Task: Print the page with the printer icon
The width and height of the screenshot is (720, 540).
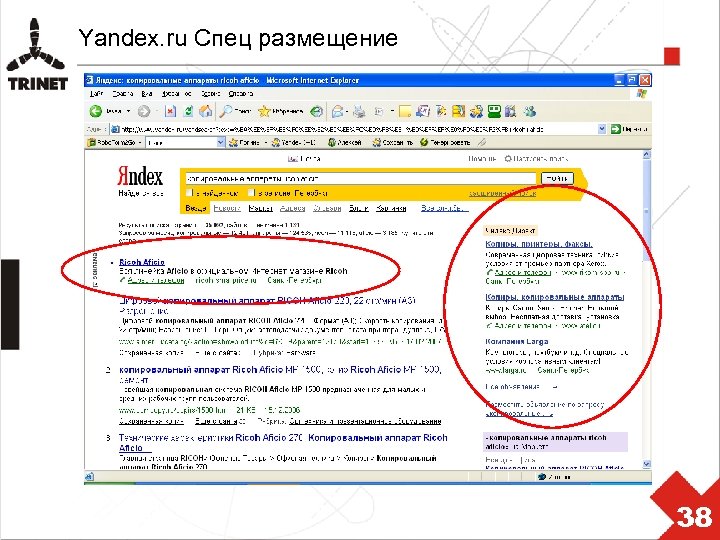Action: point(360,112)
